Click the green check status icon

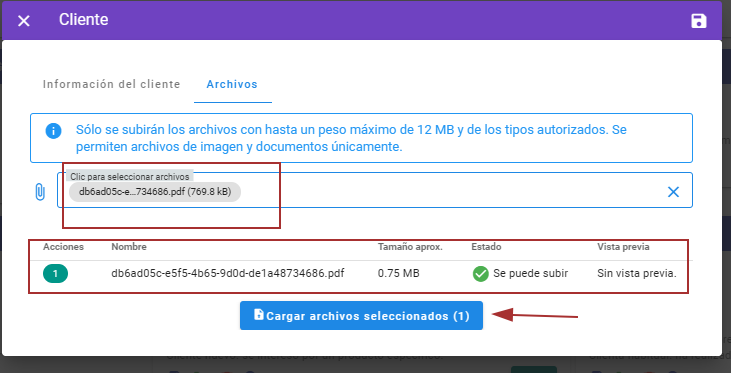pyautogui.click(x=480, y=274)
